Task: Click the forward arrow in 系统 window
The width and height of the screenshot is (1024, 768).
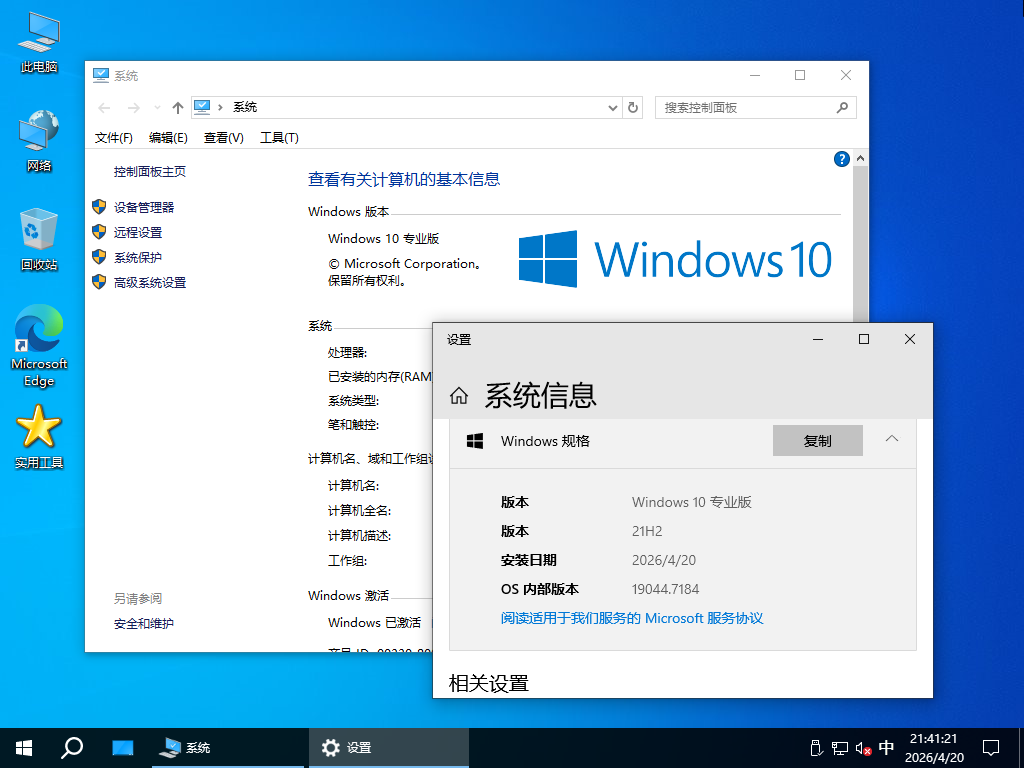Action: coord(133,108)
